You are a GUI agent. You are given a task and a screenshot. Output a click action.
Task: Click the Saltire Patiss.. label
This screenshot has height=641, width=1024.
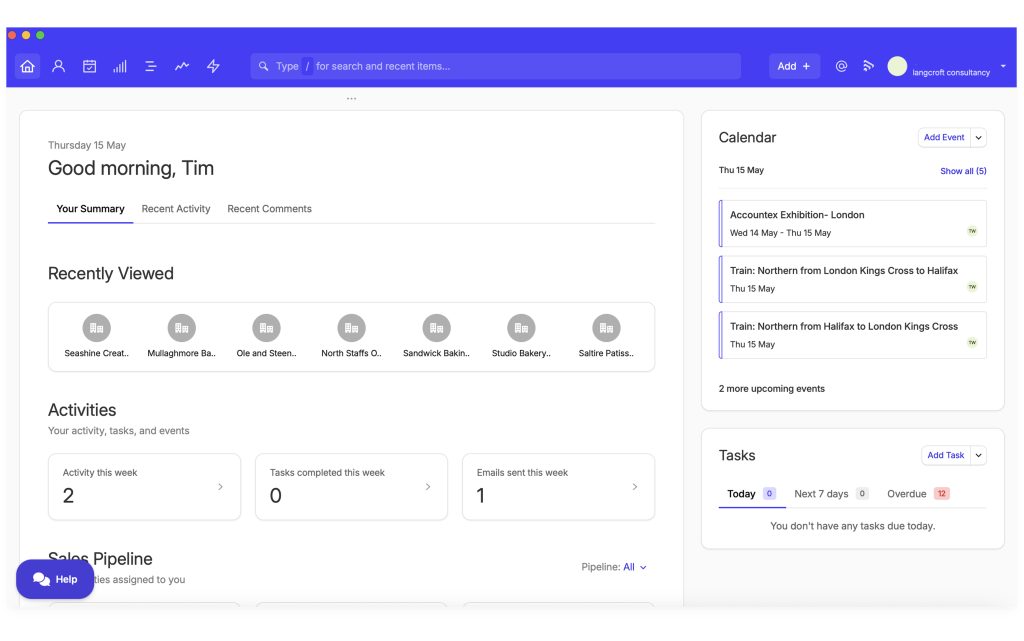(x=606, y=353)
